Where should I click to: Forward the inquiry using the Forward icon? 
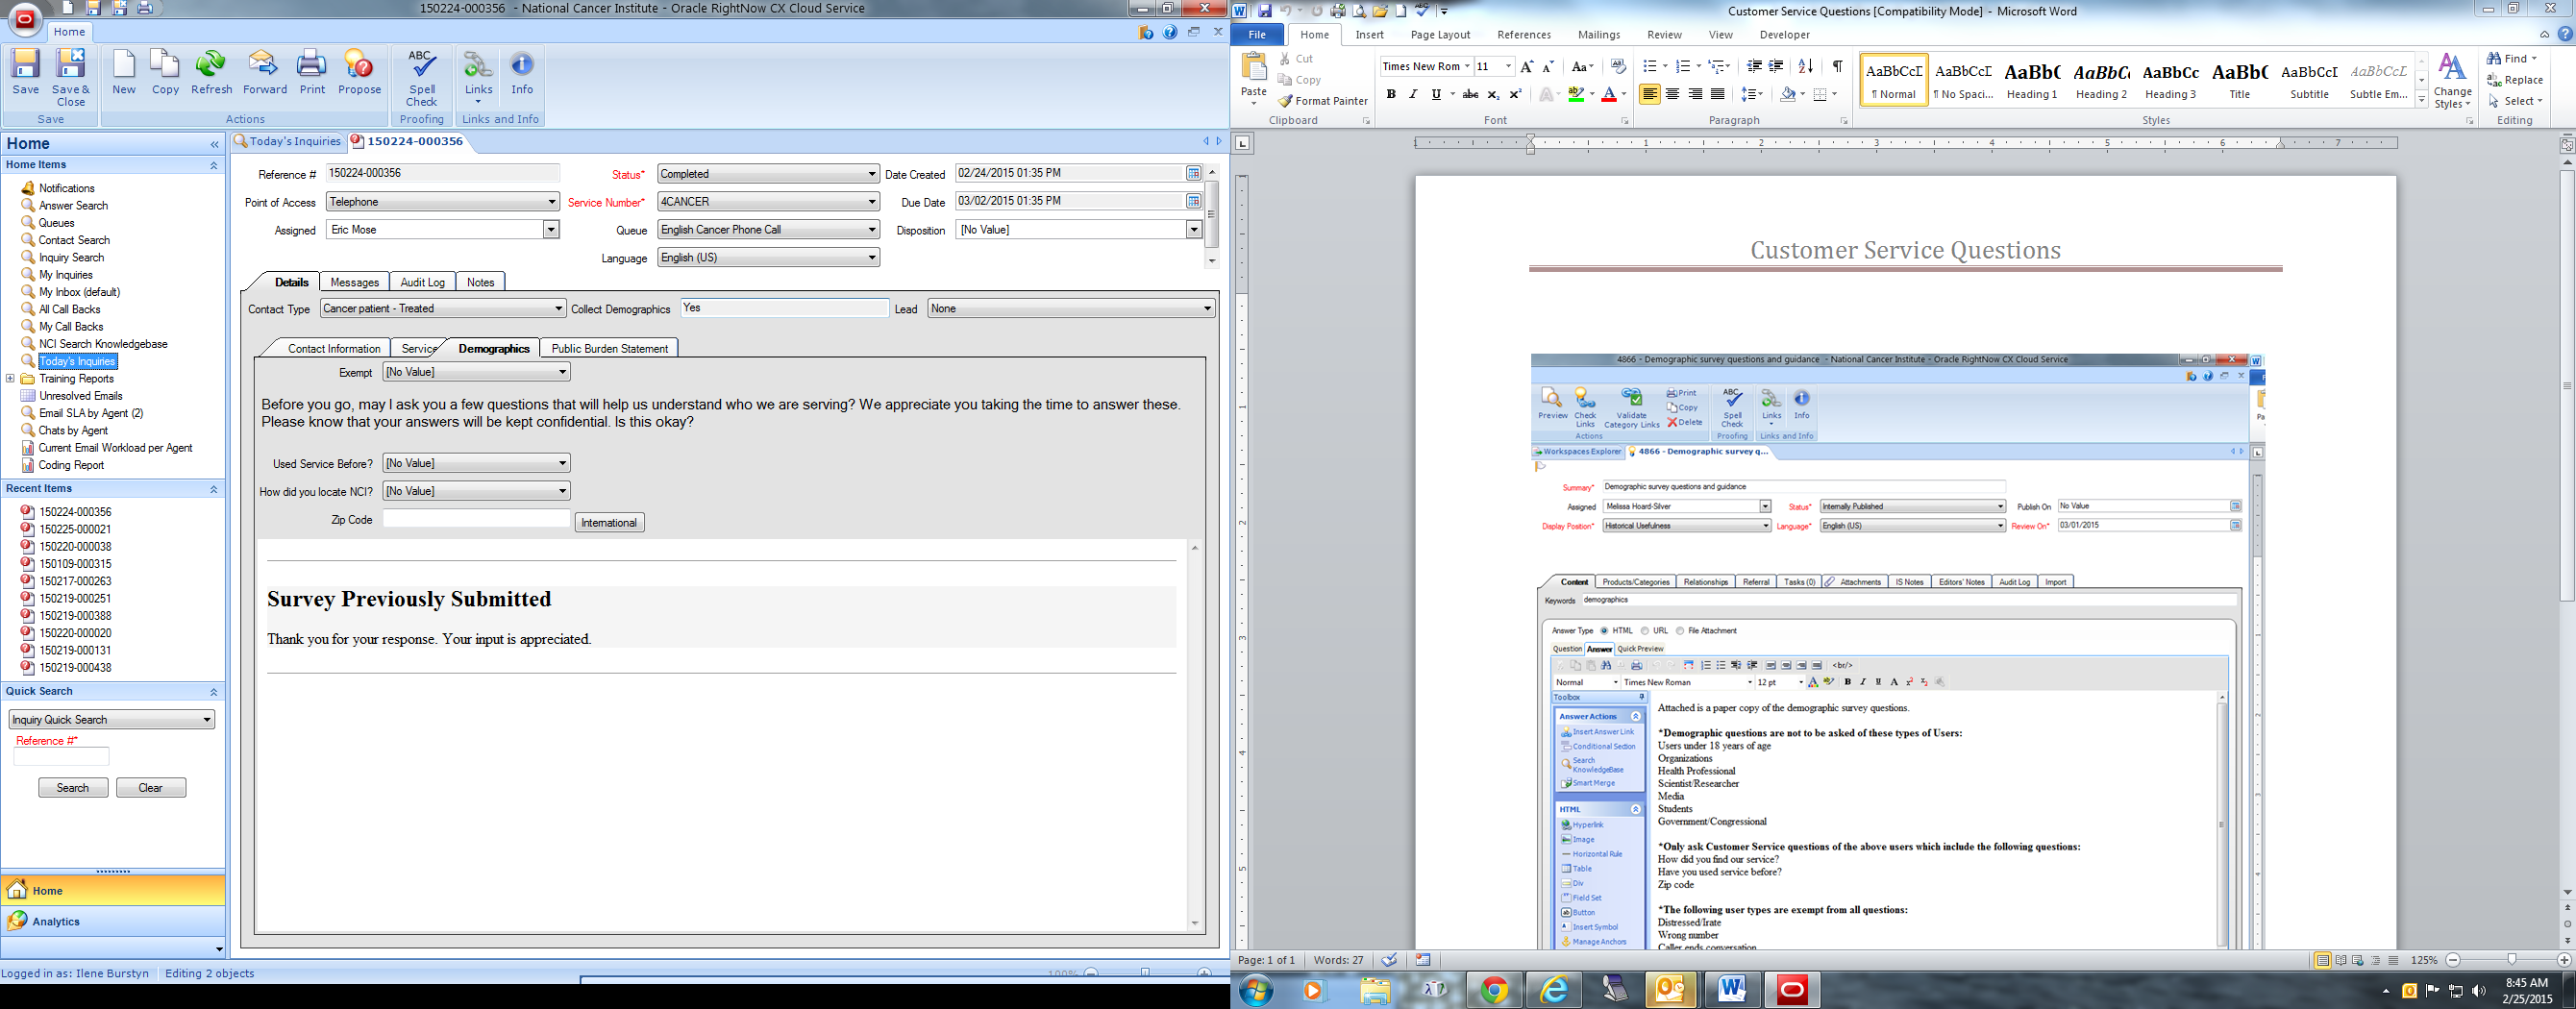pos(264,72)
